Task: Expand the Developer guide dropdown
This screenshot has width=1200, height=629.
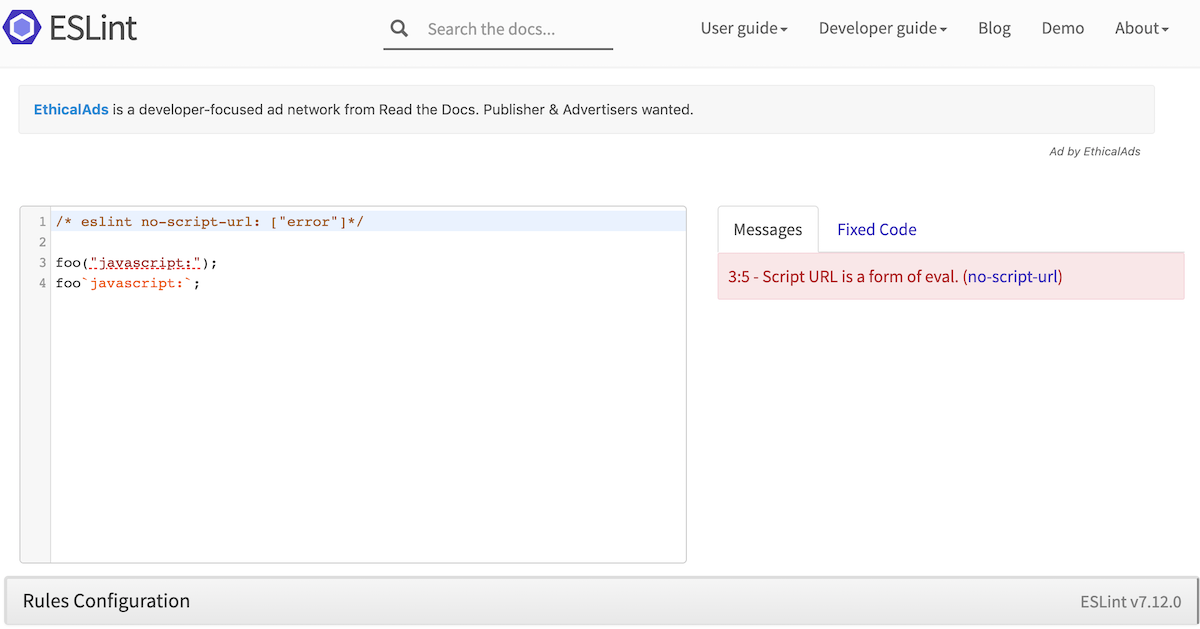Action: click(x=883, y=28)
